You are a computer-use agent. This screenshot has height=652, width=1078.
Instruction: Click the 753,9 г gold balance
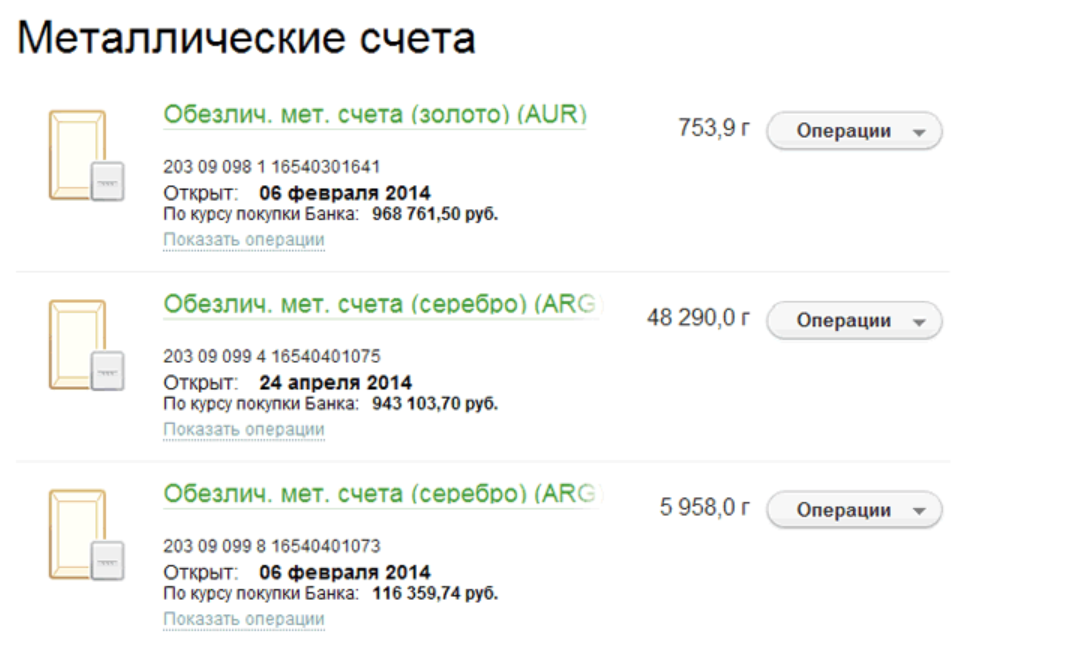713,129
